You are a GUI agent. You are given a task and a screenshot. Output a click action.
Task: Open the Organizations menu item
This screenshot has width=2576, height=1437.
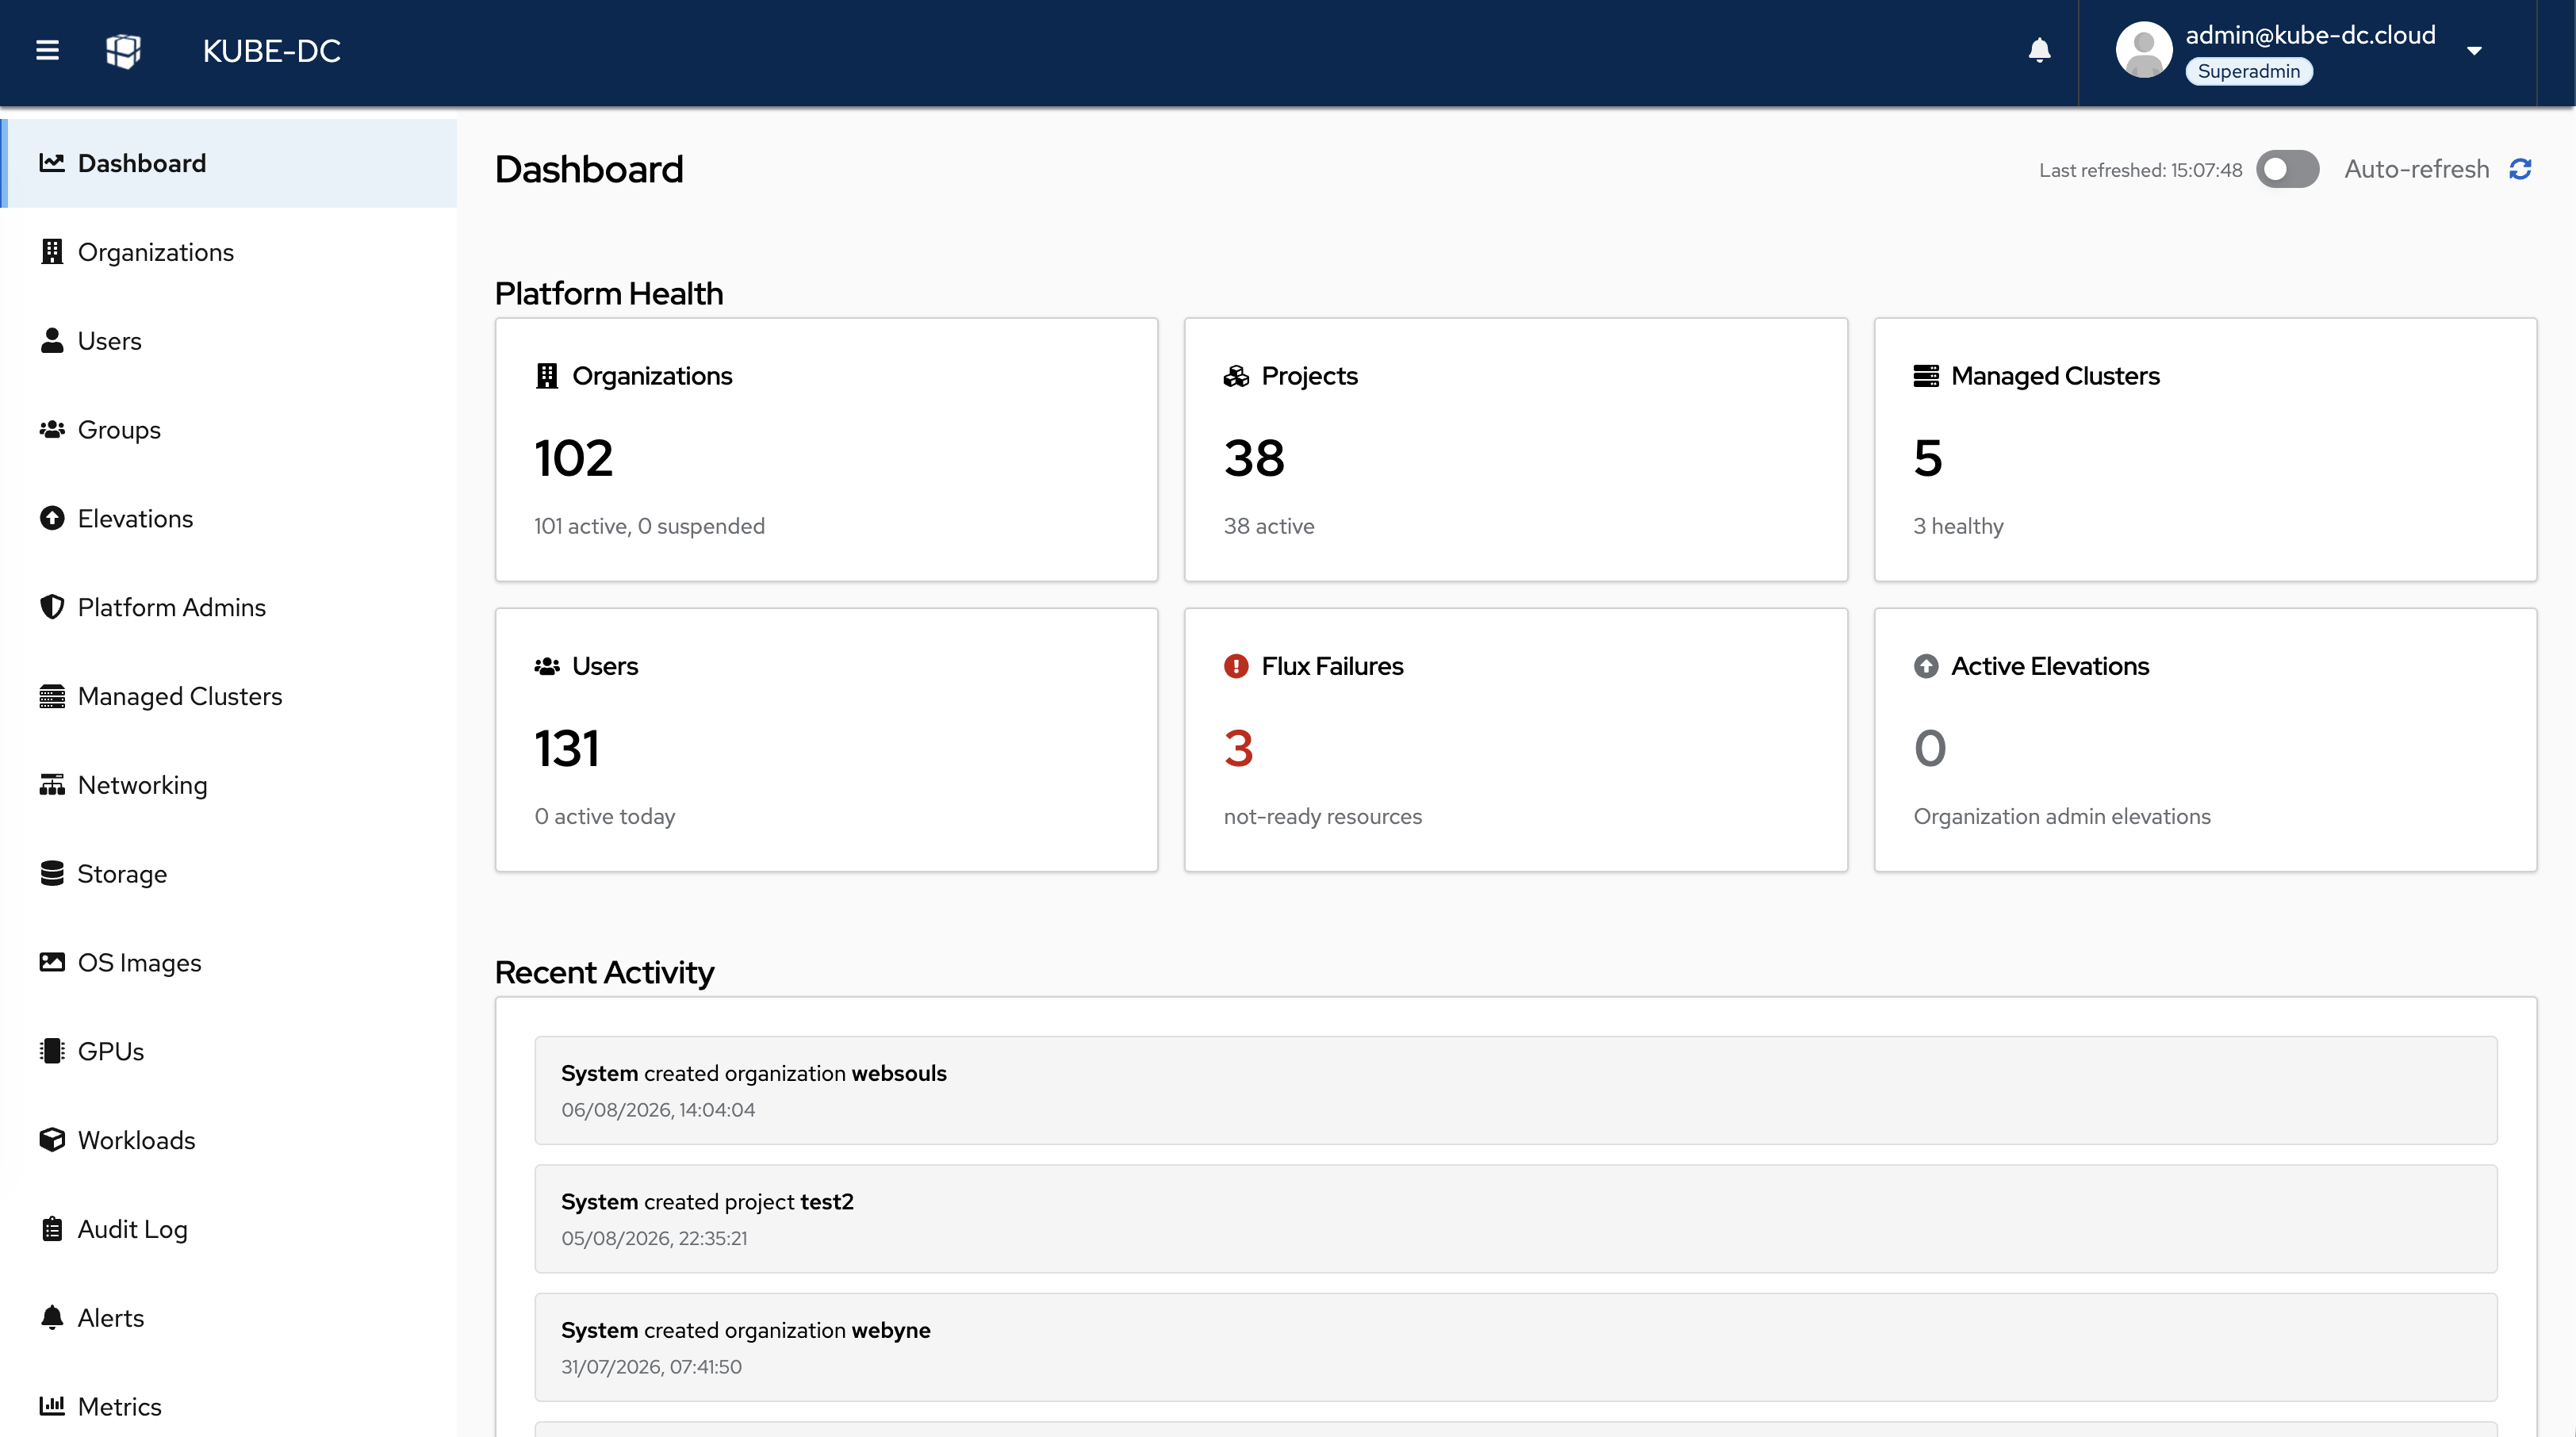tap(229, 252)
